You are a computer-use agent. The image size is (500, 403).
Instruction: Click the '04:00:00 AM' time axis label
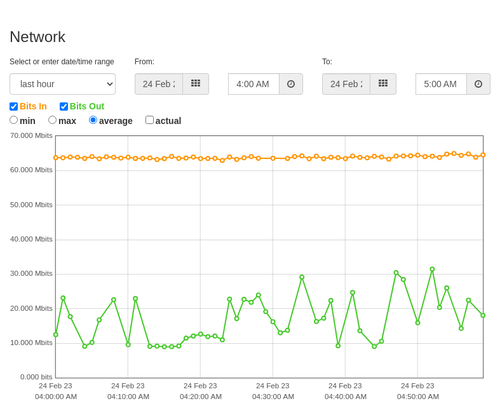click(x=56, y=397)
